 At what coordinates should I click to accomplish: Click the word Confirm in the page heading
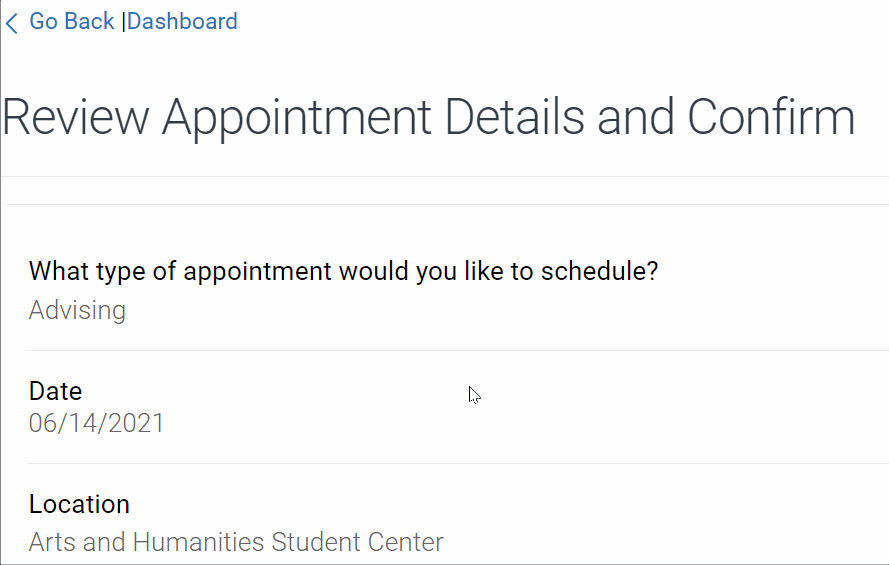[x=770, y=117]
